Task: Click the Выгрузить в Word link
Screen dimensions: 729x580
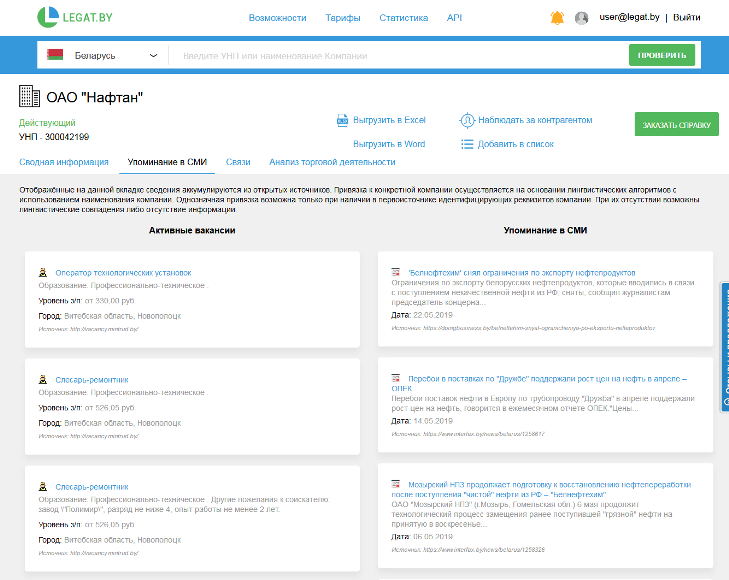Action: (x=389, y=144)
